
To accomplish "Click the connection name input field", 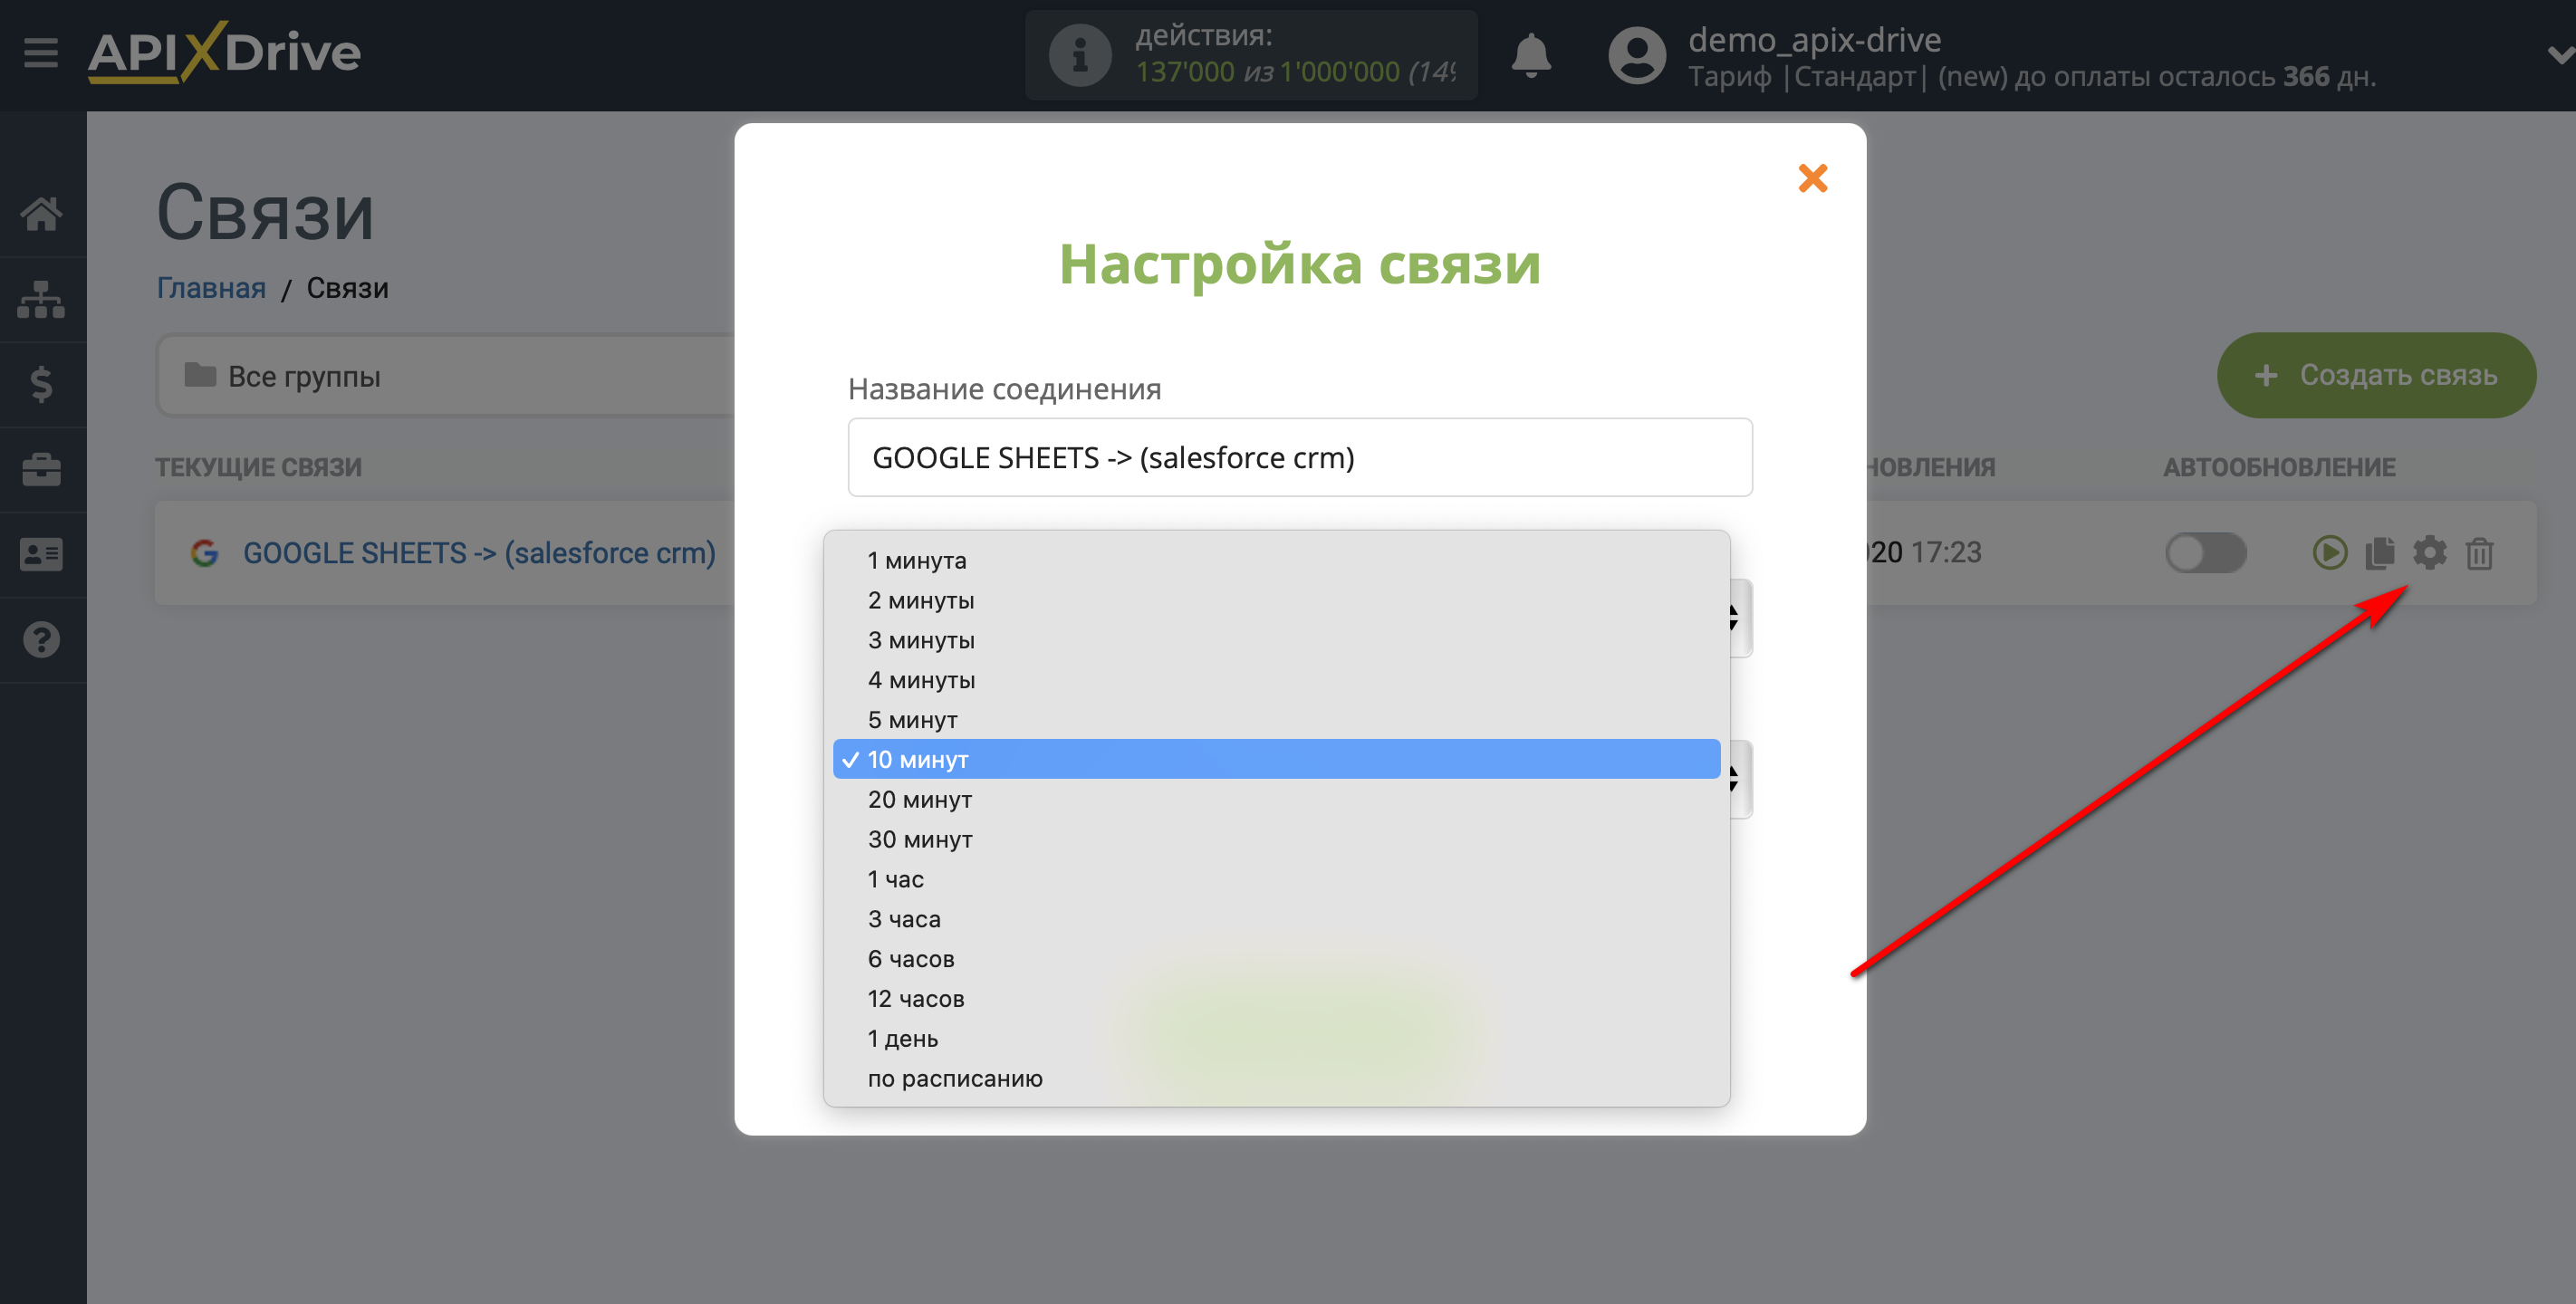I will [1297, 457].
